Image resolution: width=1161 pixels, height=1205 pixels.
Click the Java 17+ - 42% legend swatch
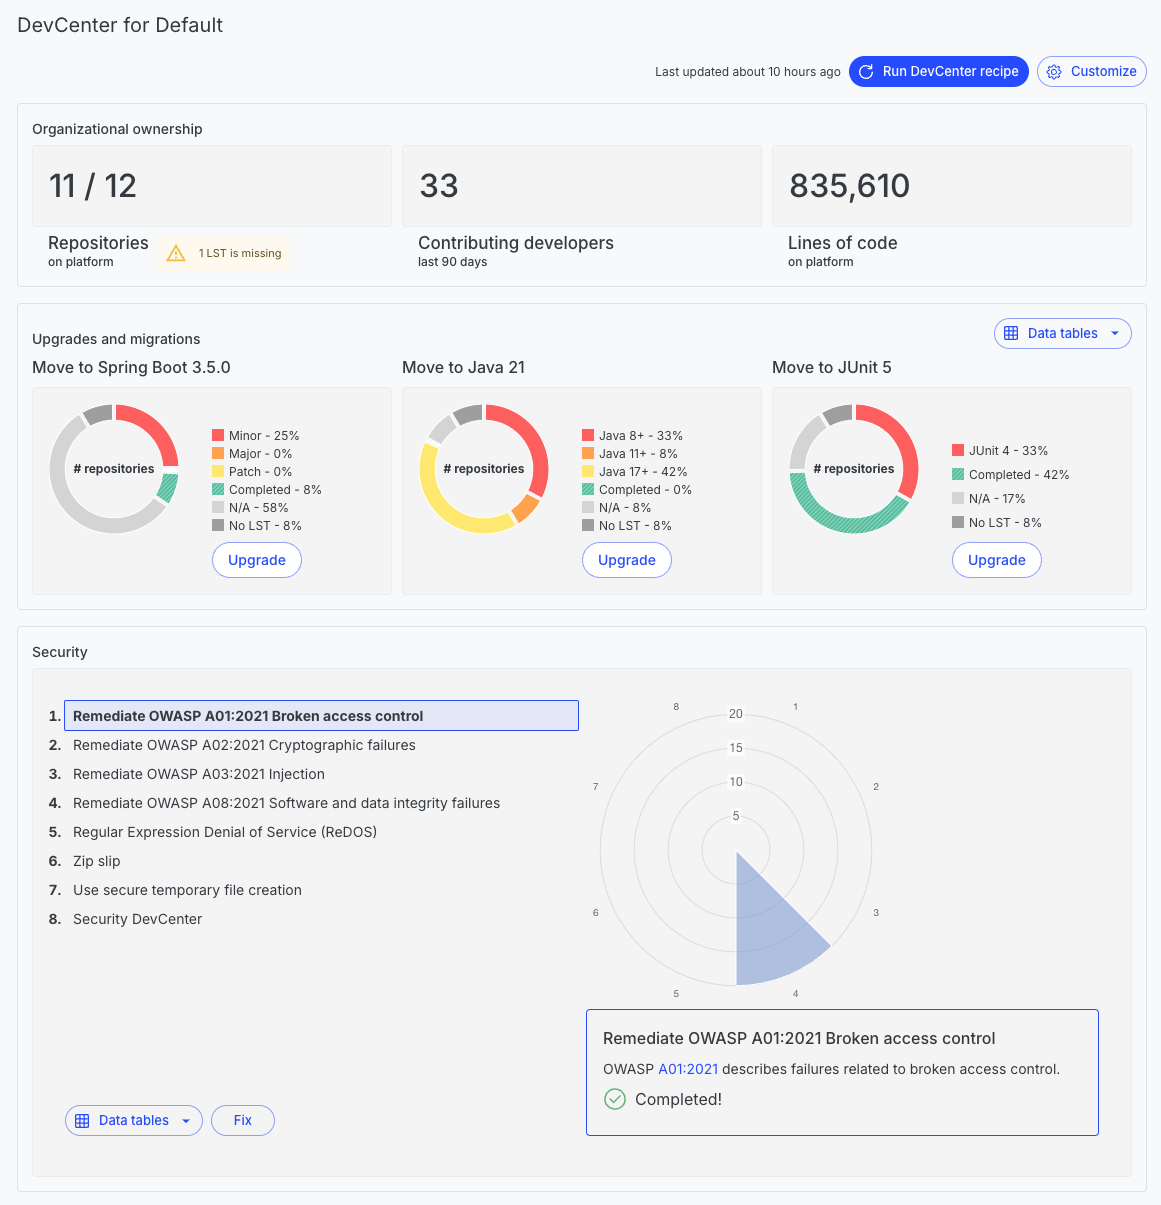[x=588, y=471]
